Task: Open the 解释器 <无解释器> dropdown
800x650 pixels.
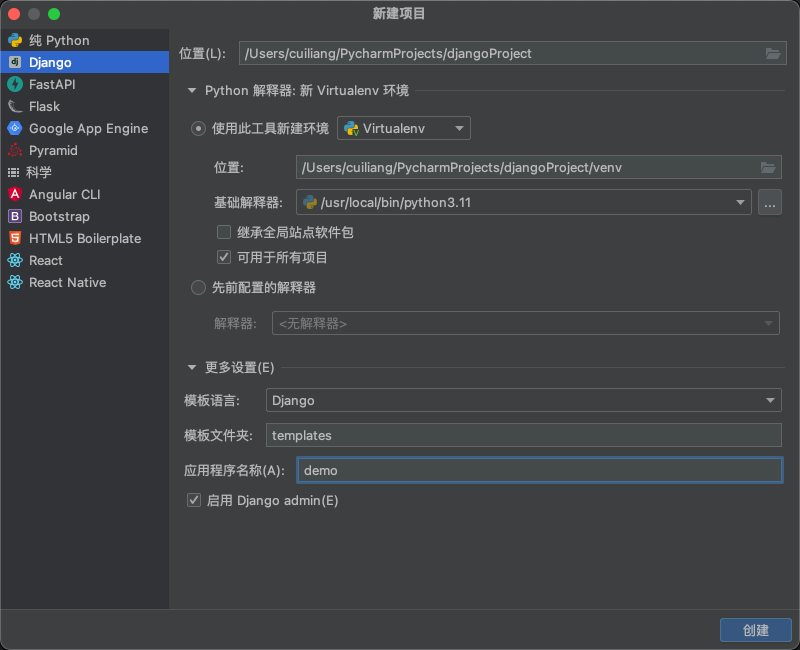Action: pos(526,323)
